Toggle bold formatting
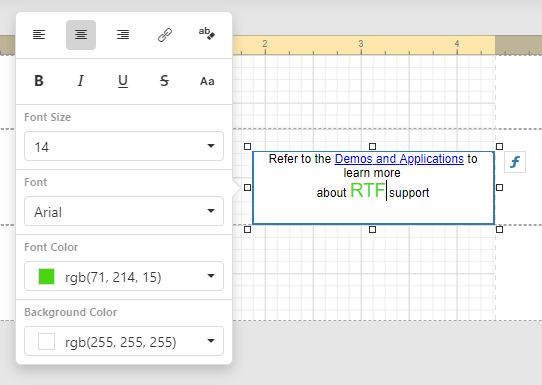Viewport: 542px width, 385px height. tap(39, 81)
